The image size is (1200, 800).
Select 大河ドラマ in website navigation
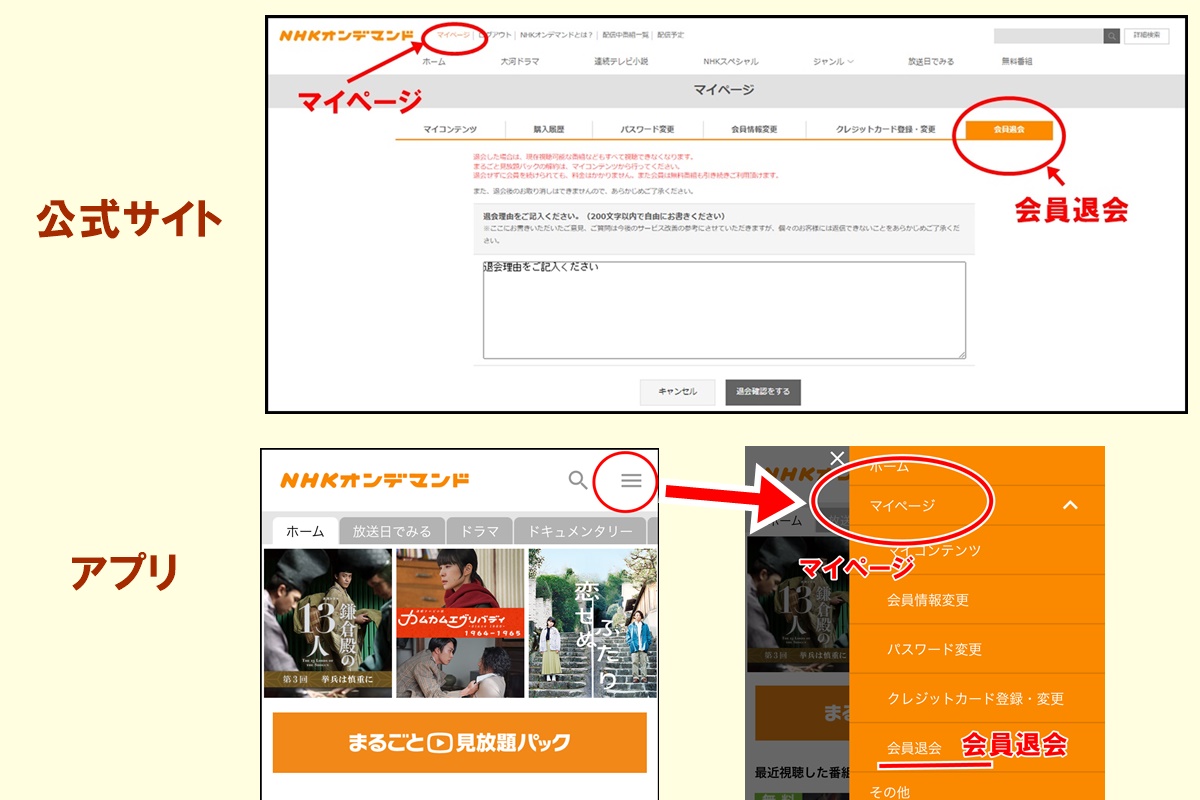coord(520,62)
